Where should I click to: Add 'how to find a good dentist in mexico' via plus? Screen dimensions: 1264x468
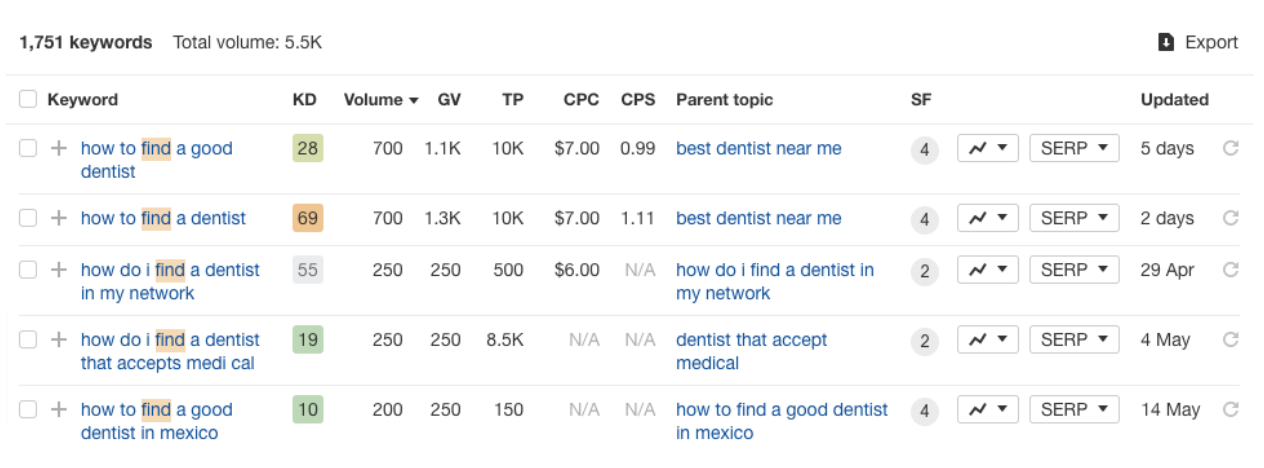(x=59, y=410)
